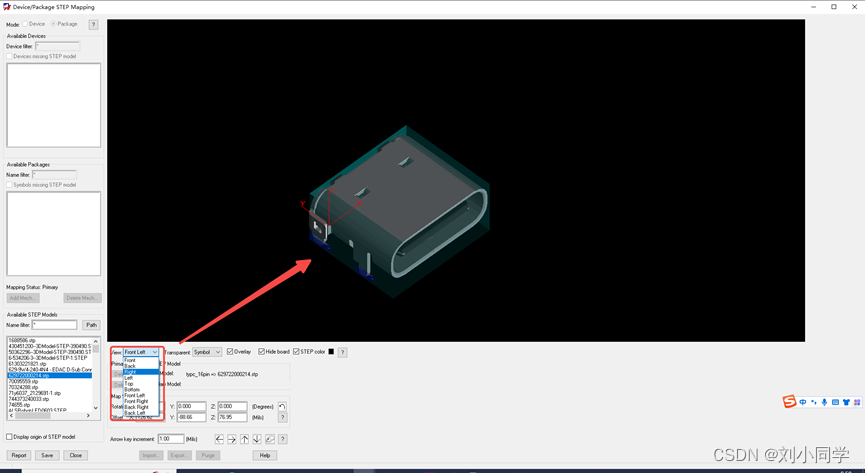Click the Arrow key increment field

pos(170,439)
